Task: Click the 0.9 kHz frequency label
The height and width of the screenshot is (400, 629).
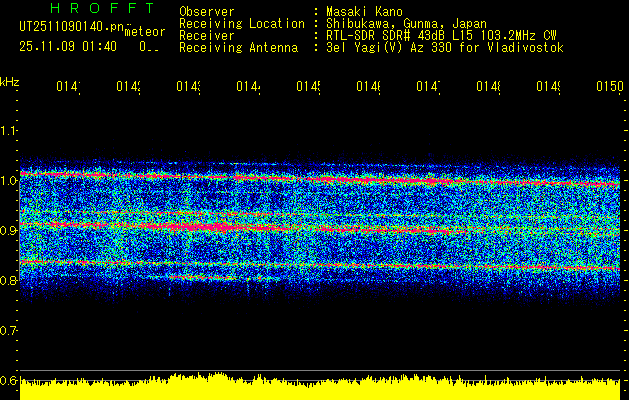Action: pos(9,230)
